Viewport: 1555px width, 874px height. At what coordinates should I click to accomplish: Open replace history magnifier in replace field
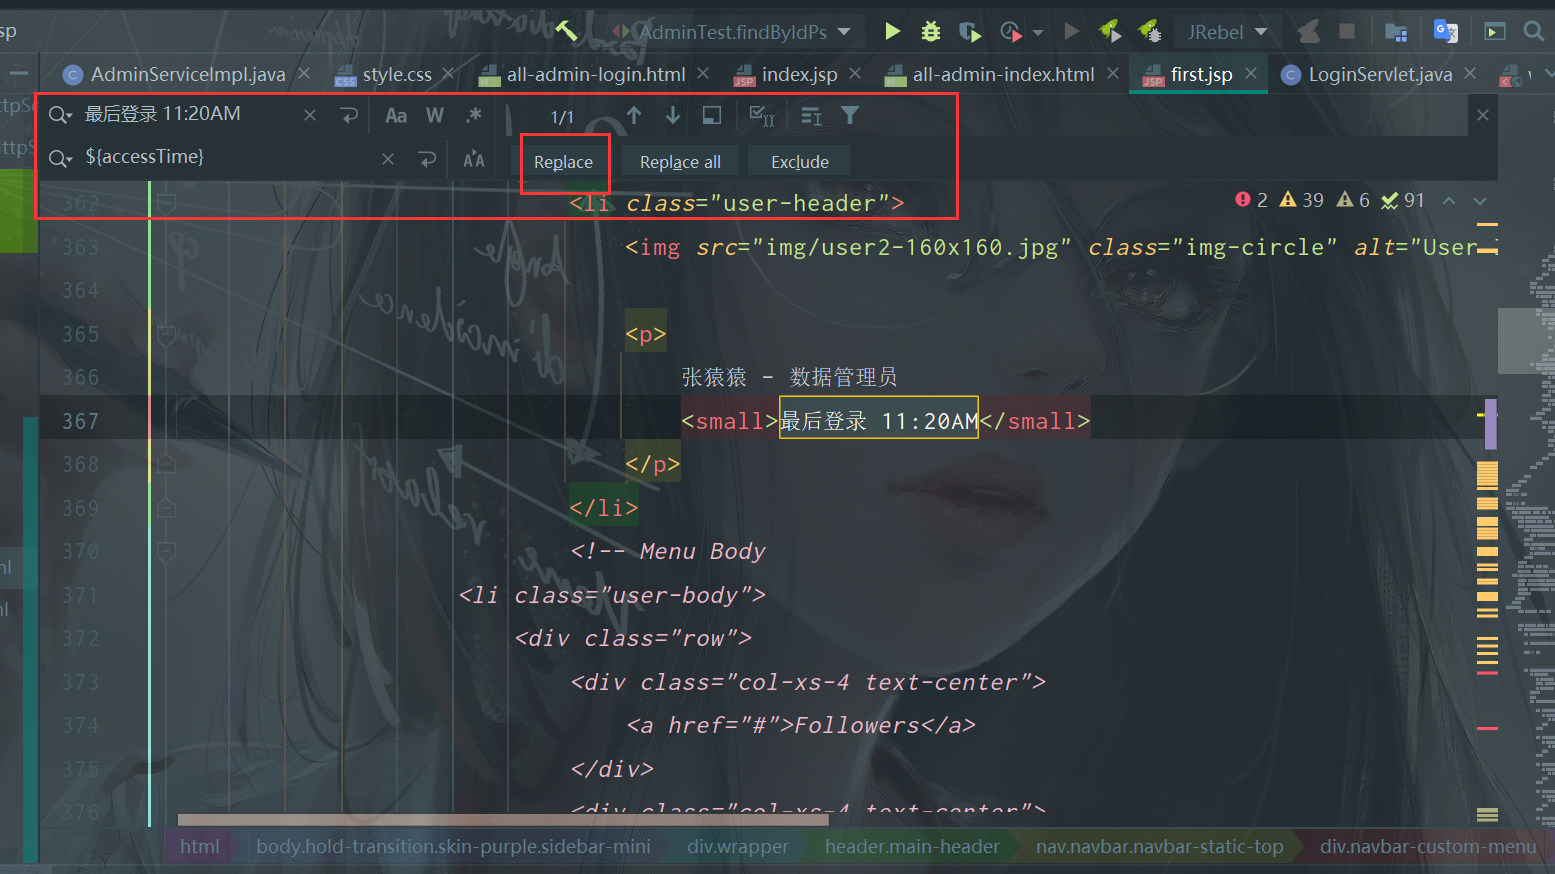tap(60, 158)
